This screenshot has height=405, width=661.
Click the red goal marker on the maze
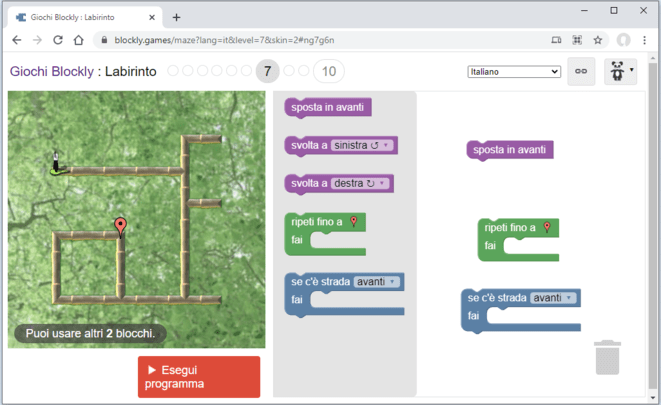(x=121, y=226)
